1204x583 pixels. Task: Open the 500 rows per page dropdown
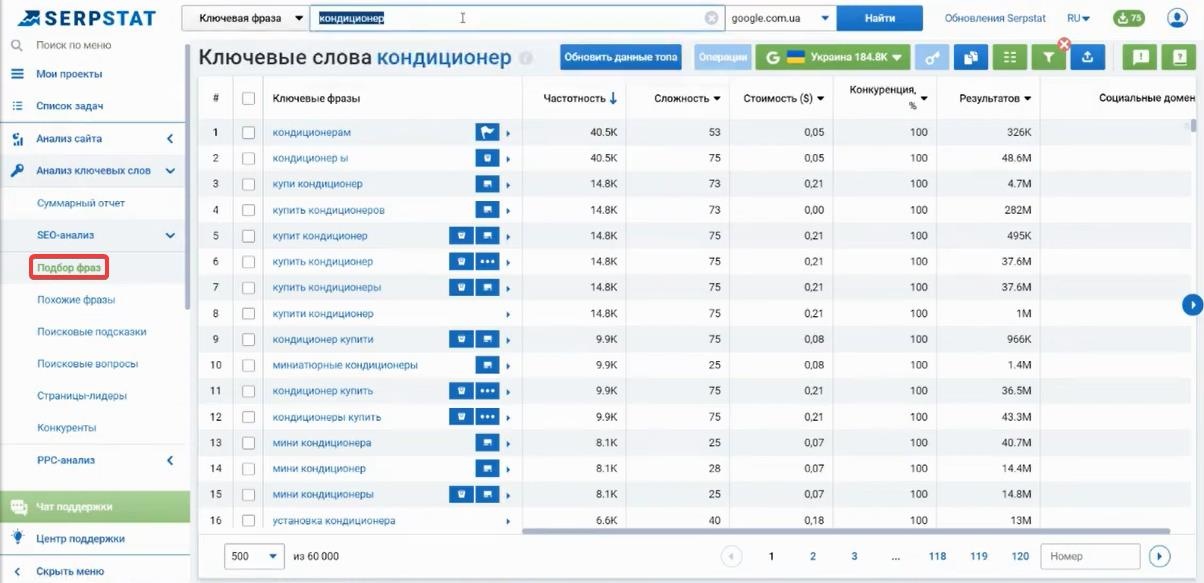[256, 557]
